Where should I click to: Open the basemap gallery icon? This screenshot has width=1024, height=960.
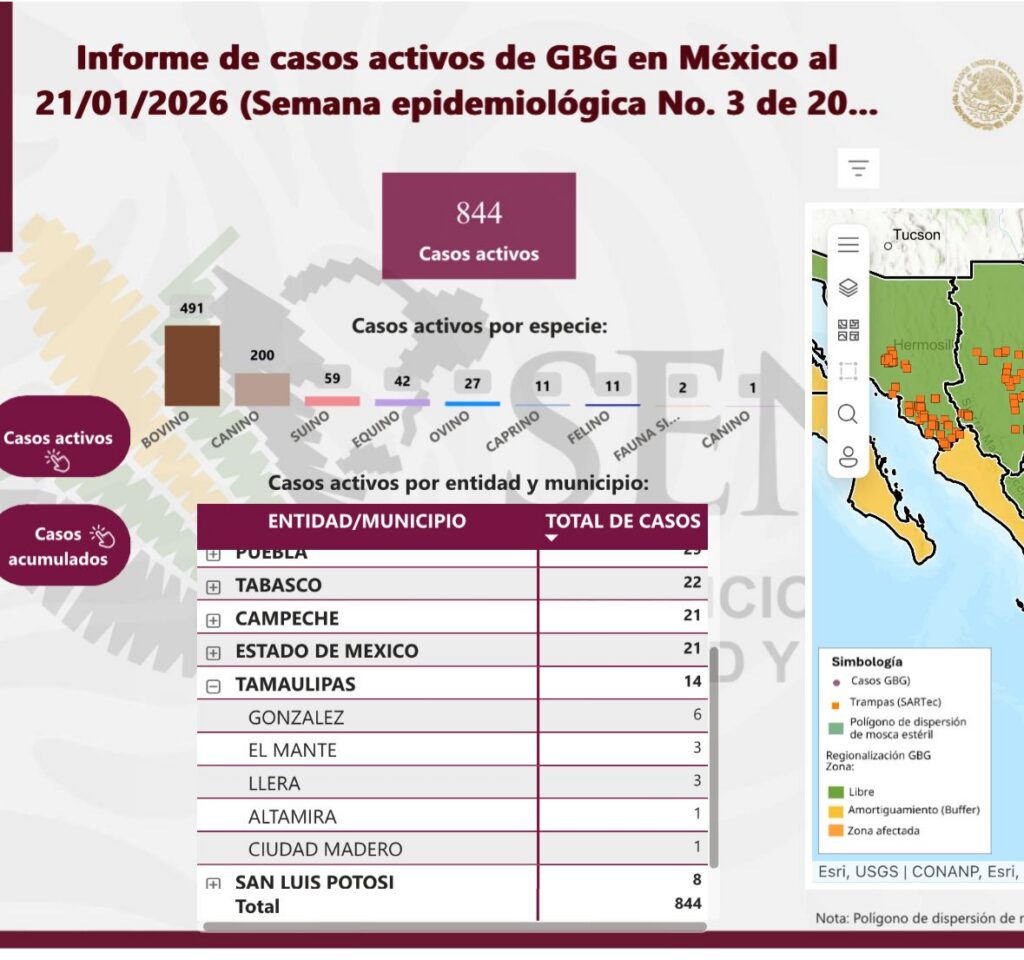[x=848, y=330]
